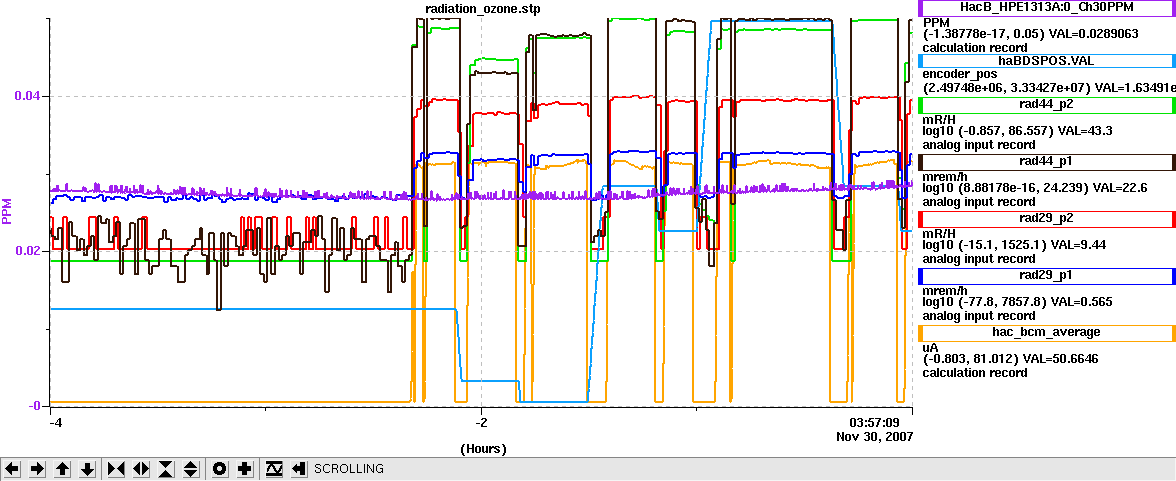
Task: Pan the plot down with the down arrow
Action: click(x=88, y=469)
